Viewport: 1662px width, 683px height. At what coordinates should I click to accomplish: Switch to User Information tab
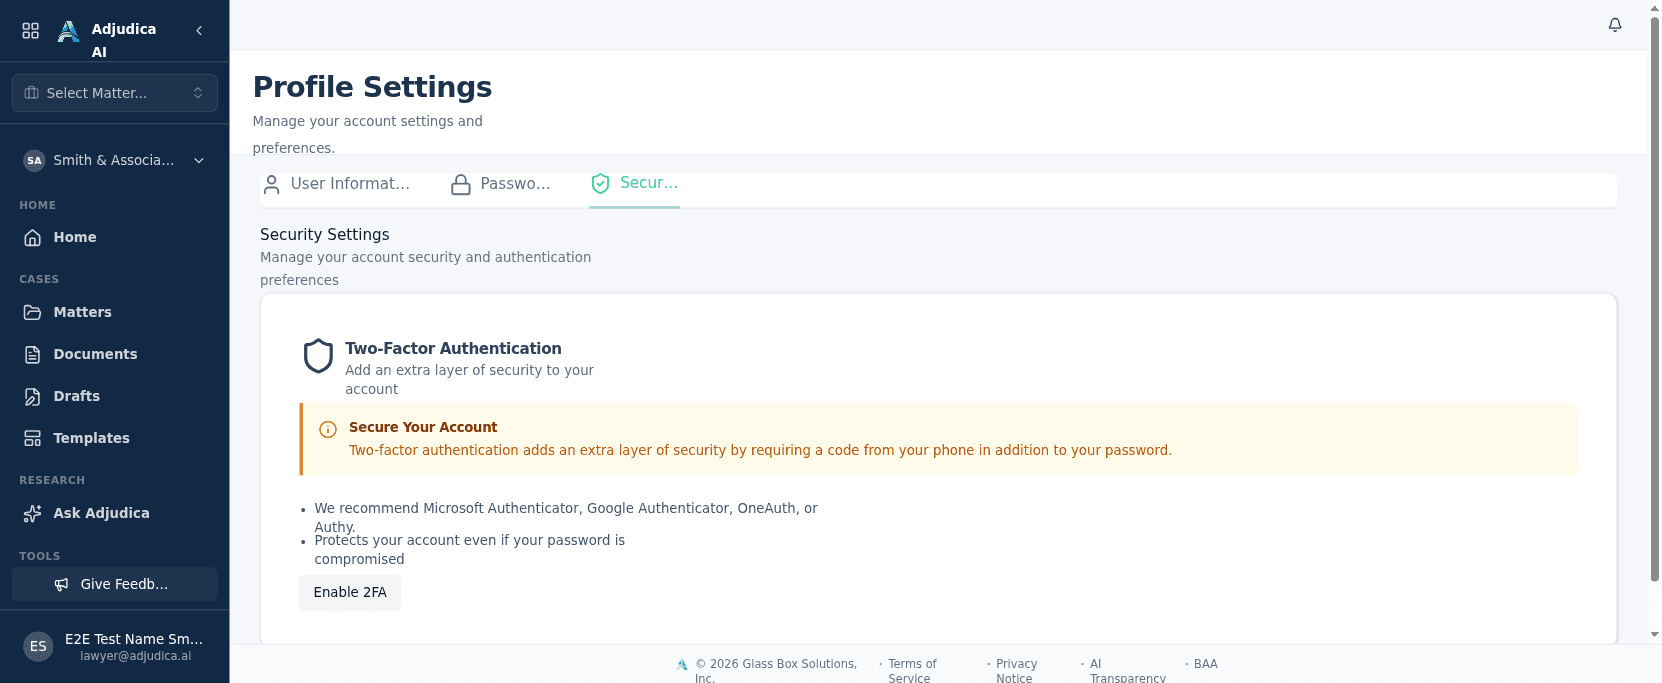(x=336, y=184)
